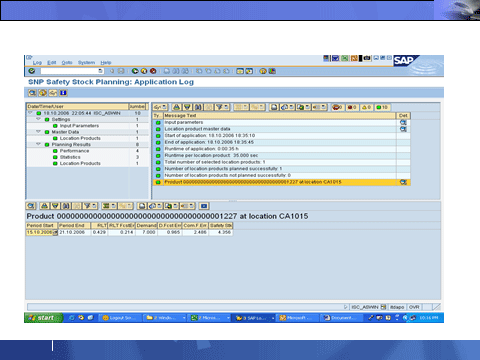Click the Sort ascending icon in message toolbar

click(x=177, y=107)
